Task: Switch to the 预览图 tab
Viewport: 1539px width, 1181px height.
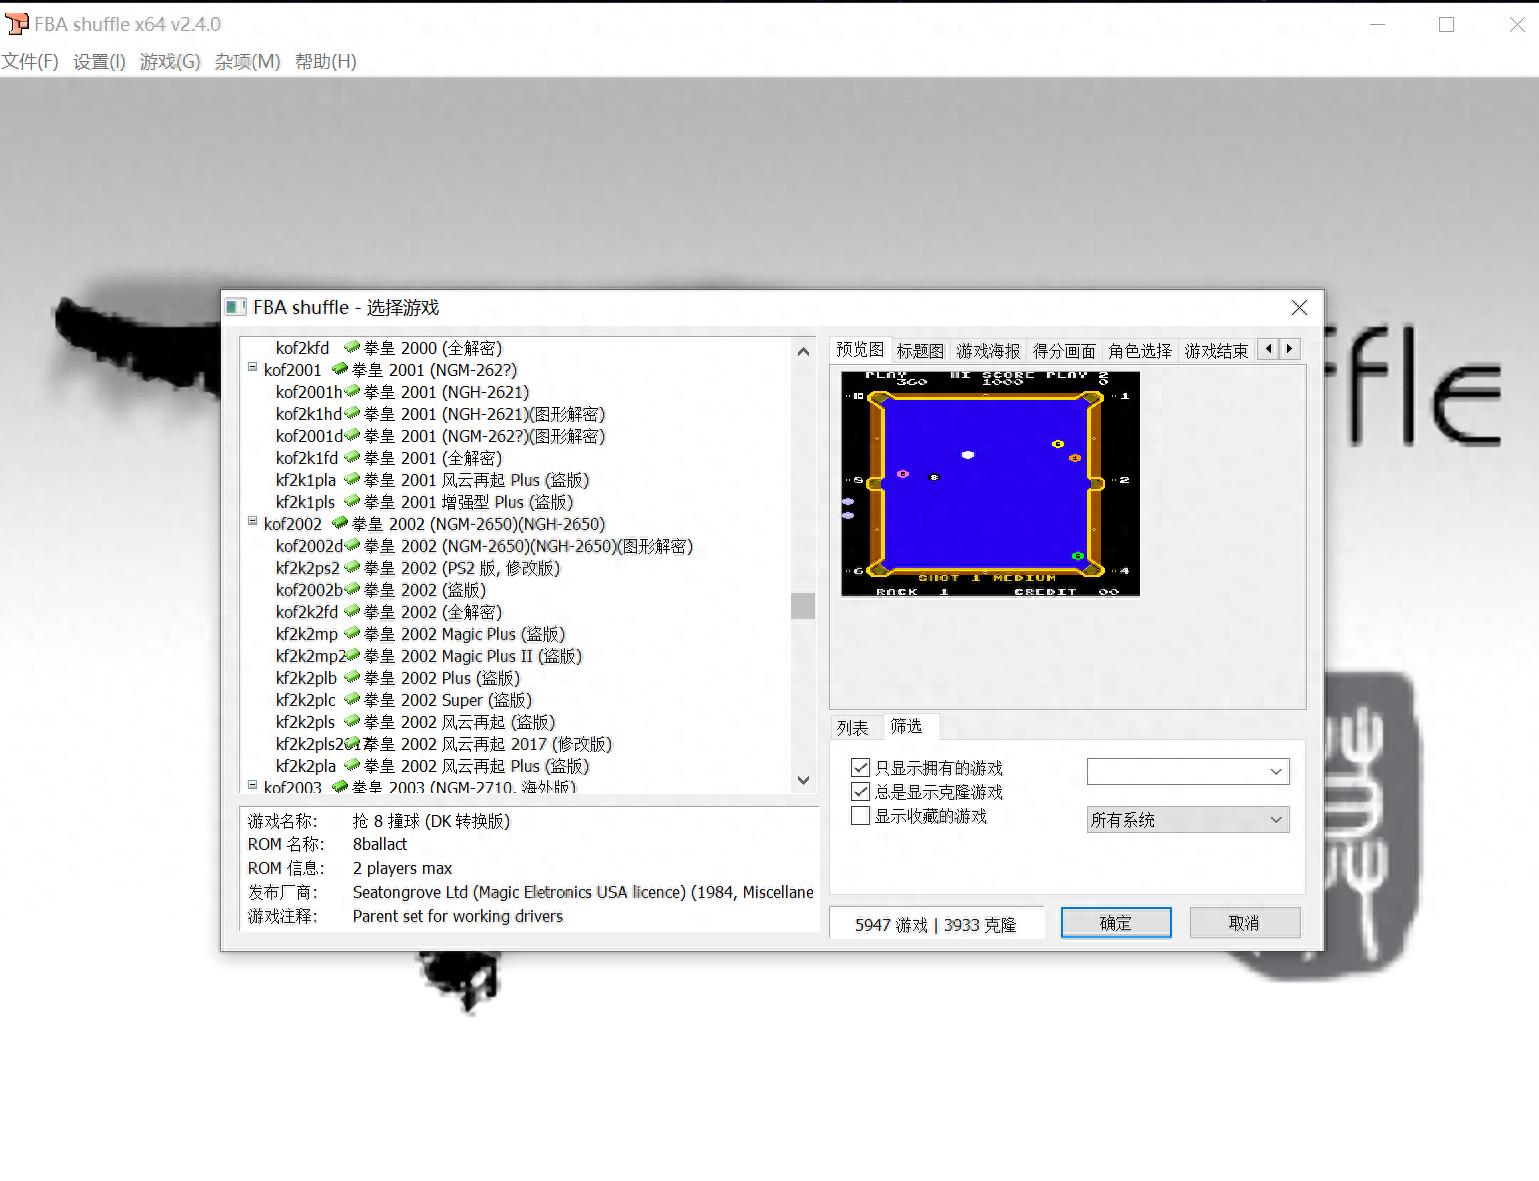Action: 860,349
